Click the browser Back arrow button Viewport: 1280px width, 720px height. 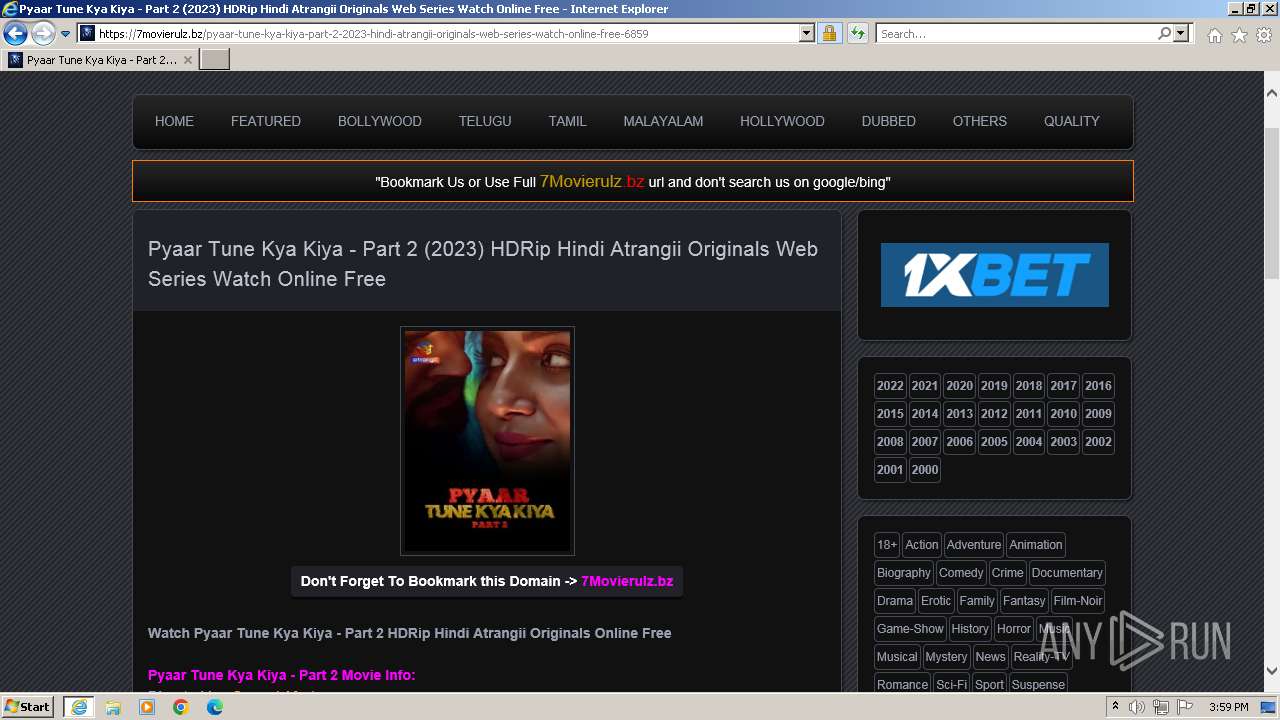coord(15,34)
